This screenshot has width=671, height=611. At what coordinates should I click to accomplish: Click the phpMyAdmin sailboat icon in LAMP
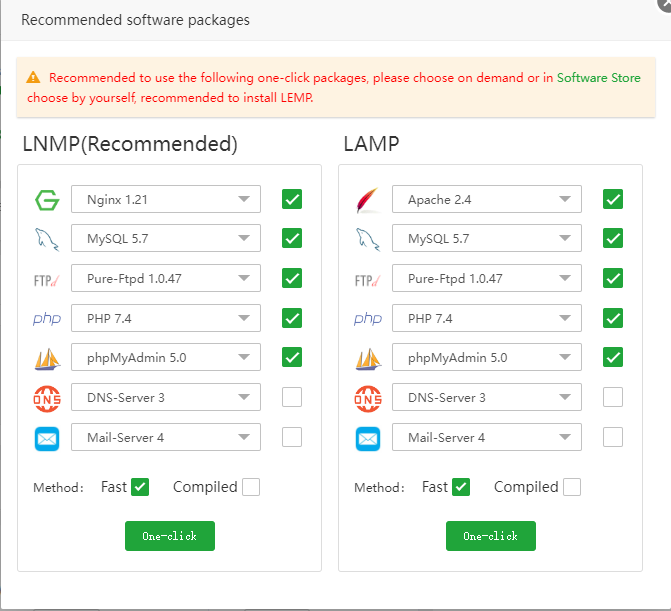click(x=368, y=359)
